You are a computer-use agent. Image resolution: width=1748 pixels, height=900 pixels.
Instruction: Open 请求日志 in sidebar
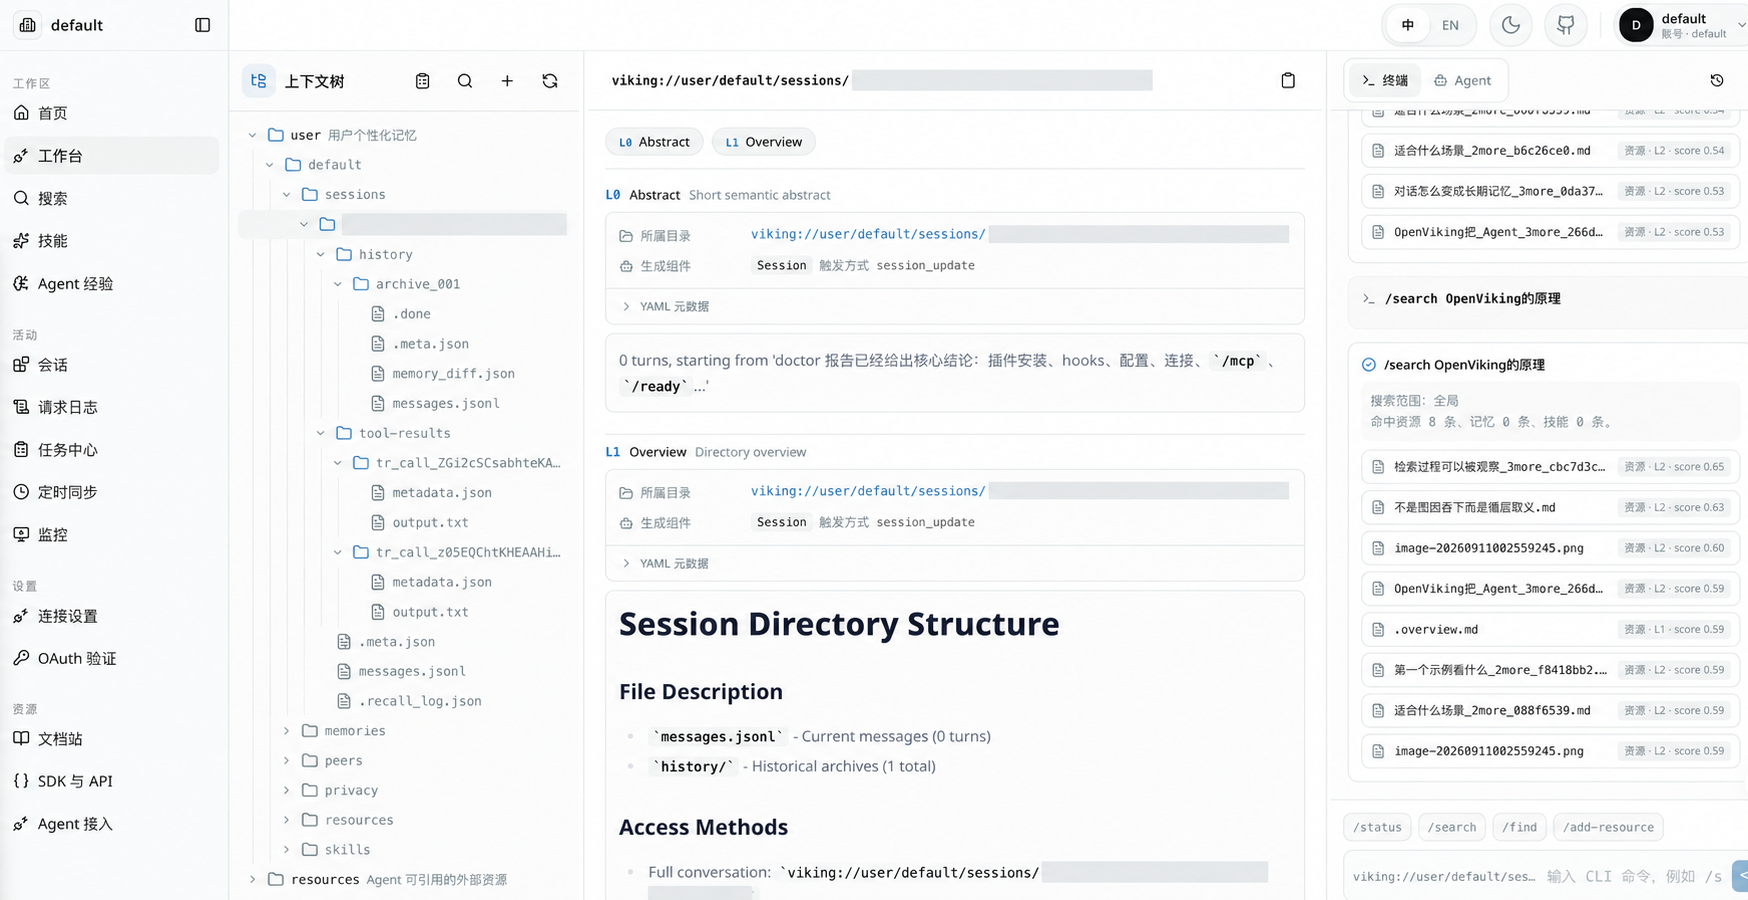(112, 407)
